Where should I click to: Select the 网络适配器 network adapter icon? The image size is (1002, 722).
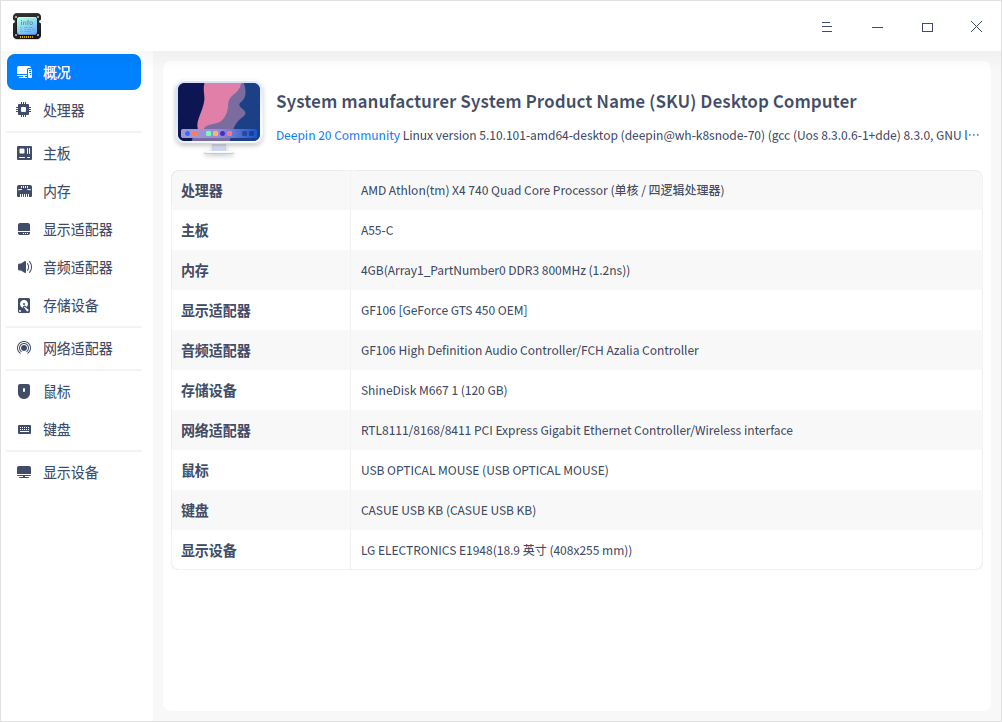point(23,348)
